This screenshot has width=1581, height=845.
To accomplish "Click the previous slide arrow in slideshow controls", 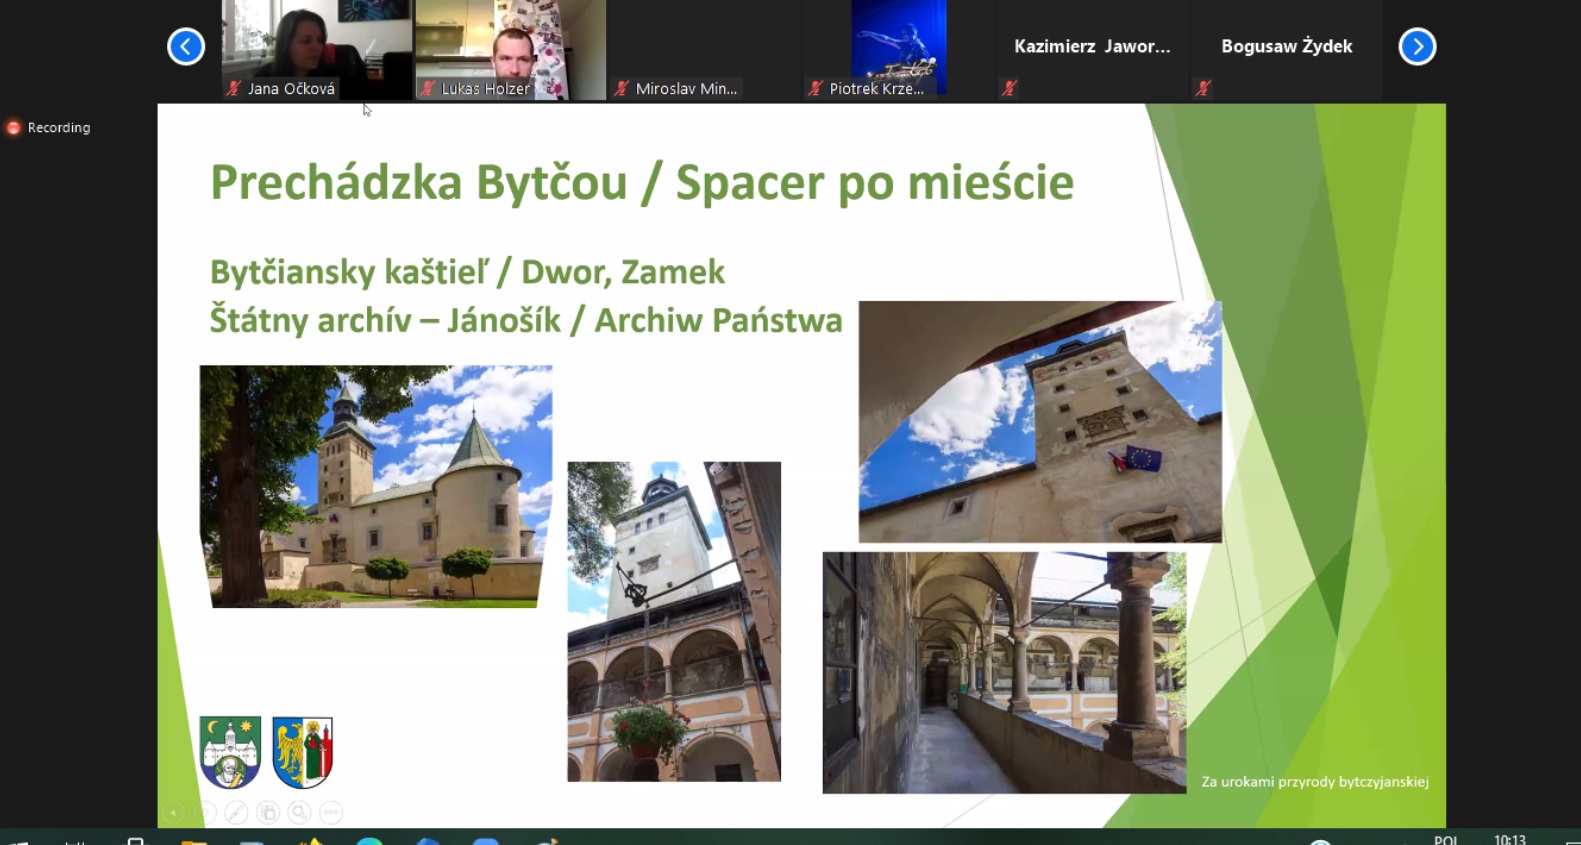I will coord(173,813).
